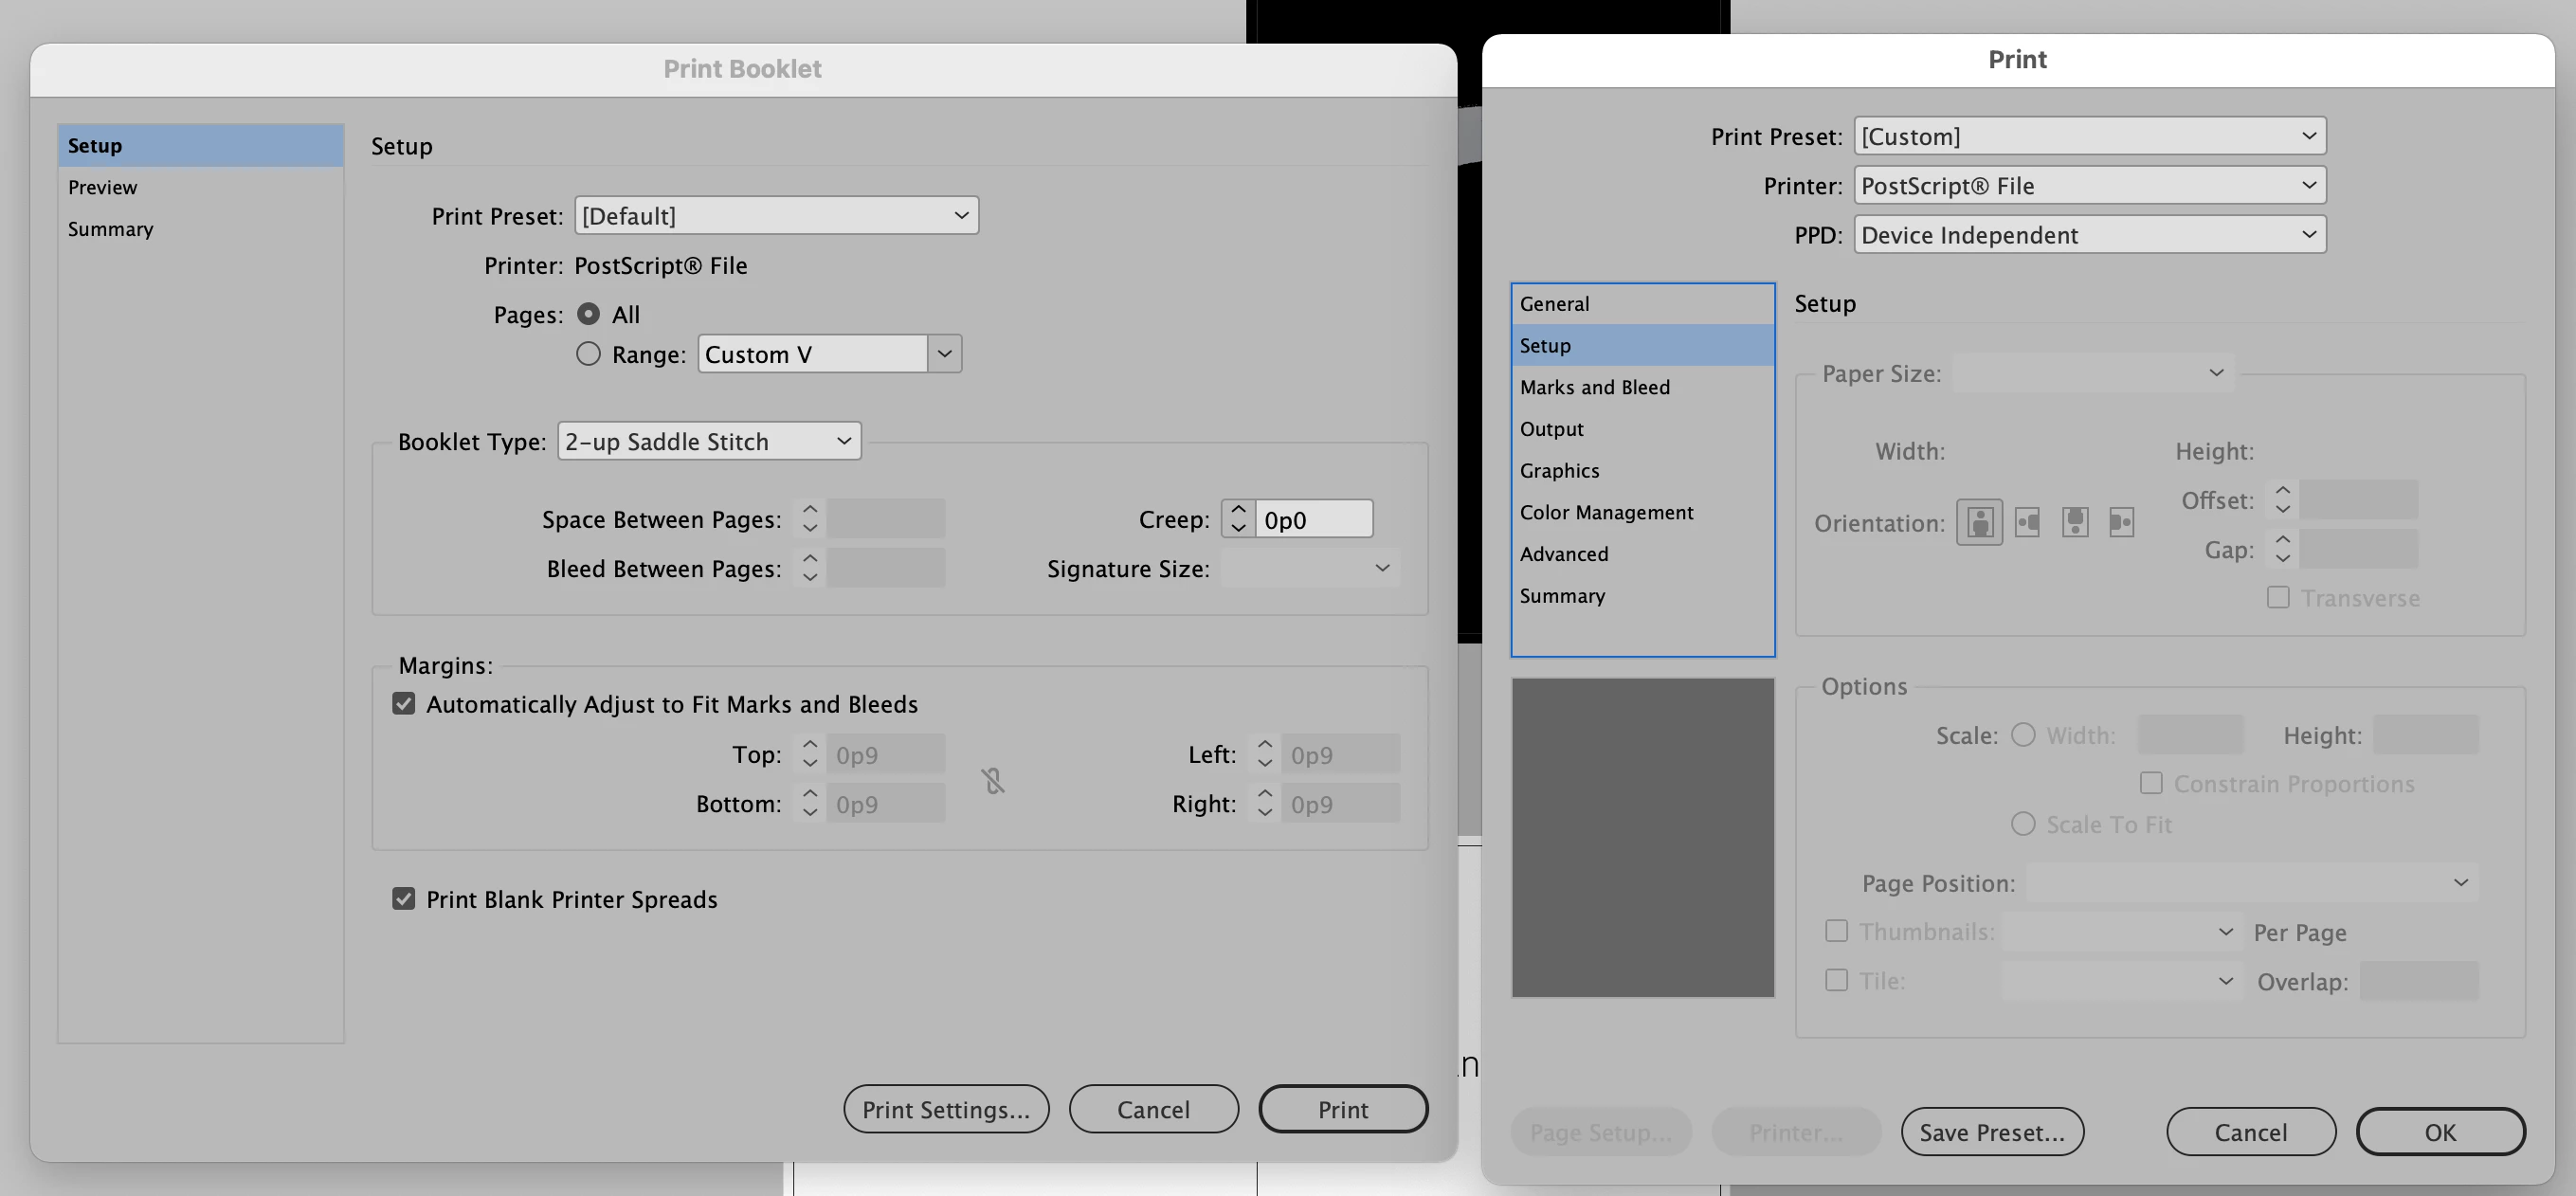
Task: Click into the Creep value field
Action: tap(1312, 519)
